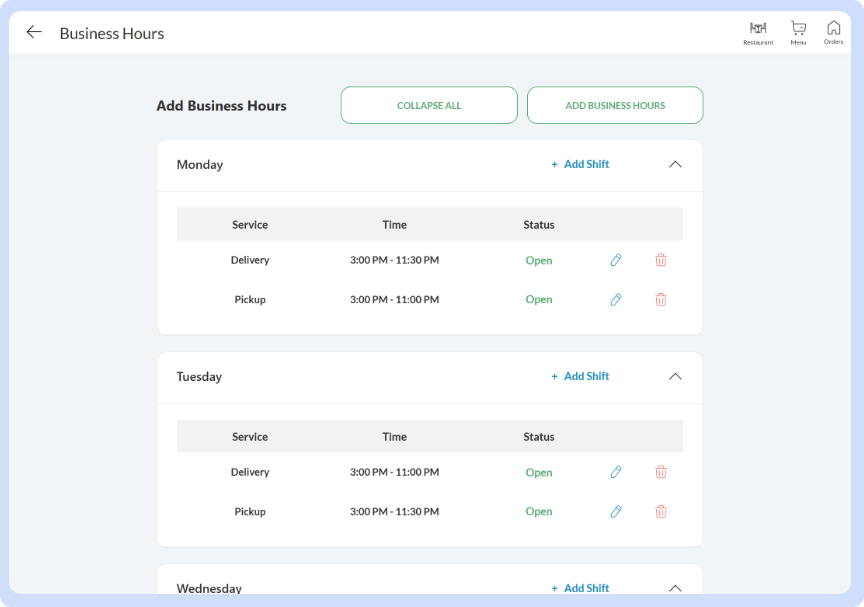This screenshot has width=864, height=607.
Task: Edit Monday Delivery shift with pencil icon
Action: pyautogui.click(x=616, y=260)
